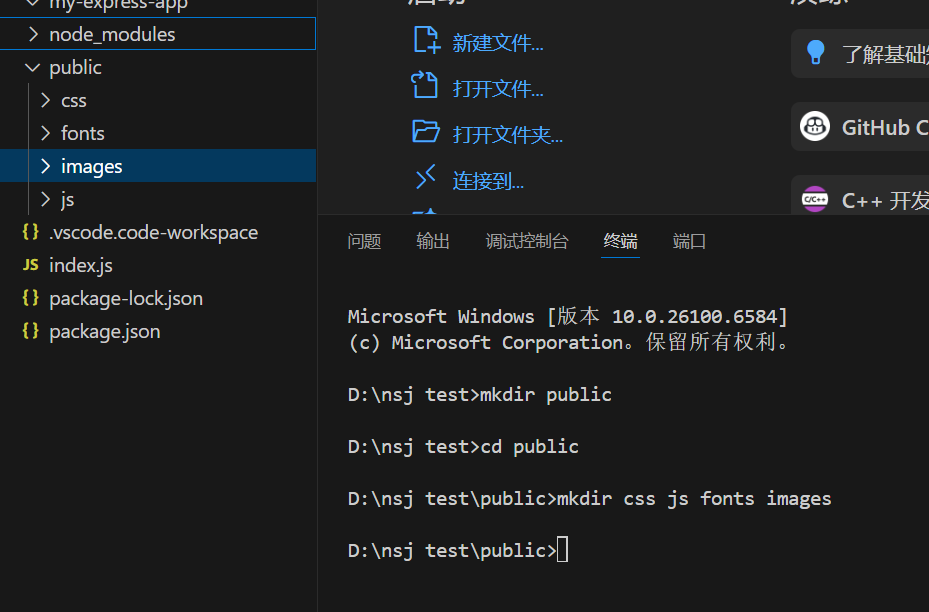This screenshot has height=612, width=929.
Task: Switch to the 输出 panel tab
Action: point(433,242)
